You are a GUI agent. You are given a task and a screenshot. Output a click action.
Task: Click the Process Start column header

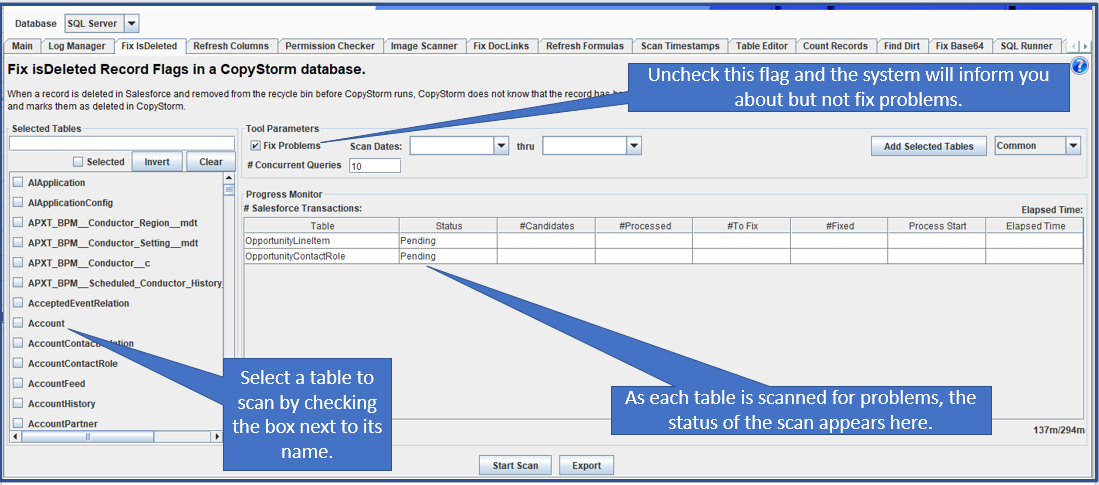click(x=937, y=226)
